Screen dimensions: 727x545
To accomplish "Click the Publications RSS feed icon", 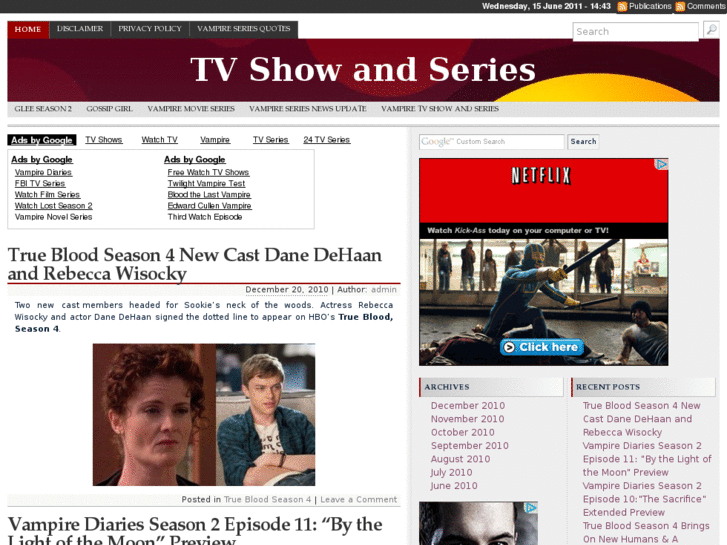I will (x=622, y=6).
